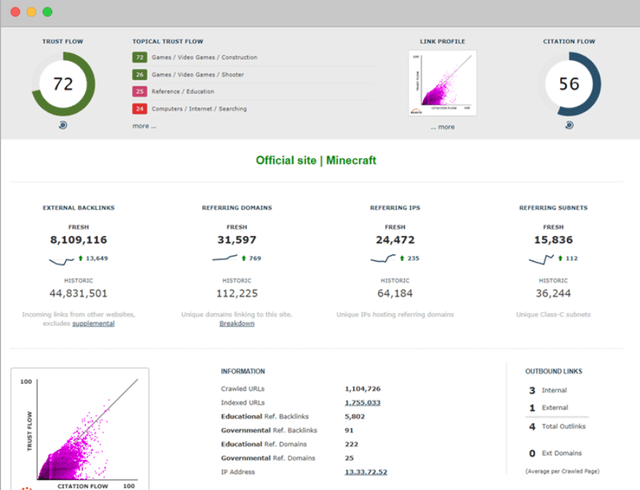Click fresh referring IPs value 24,472

395,240
